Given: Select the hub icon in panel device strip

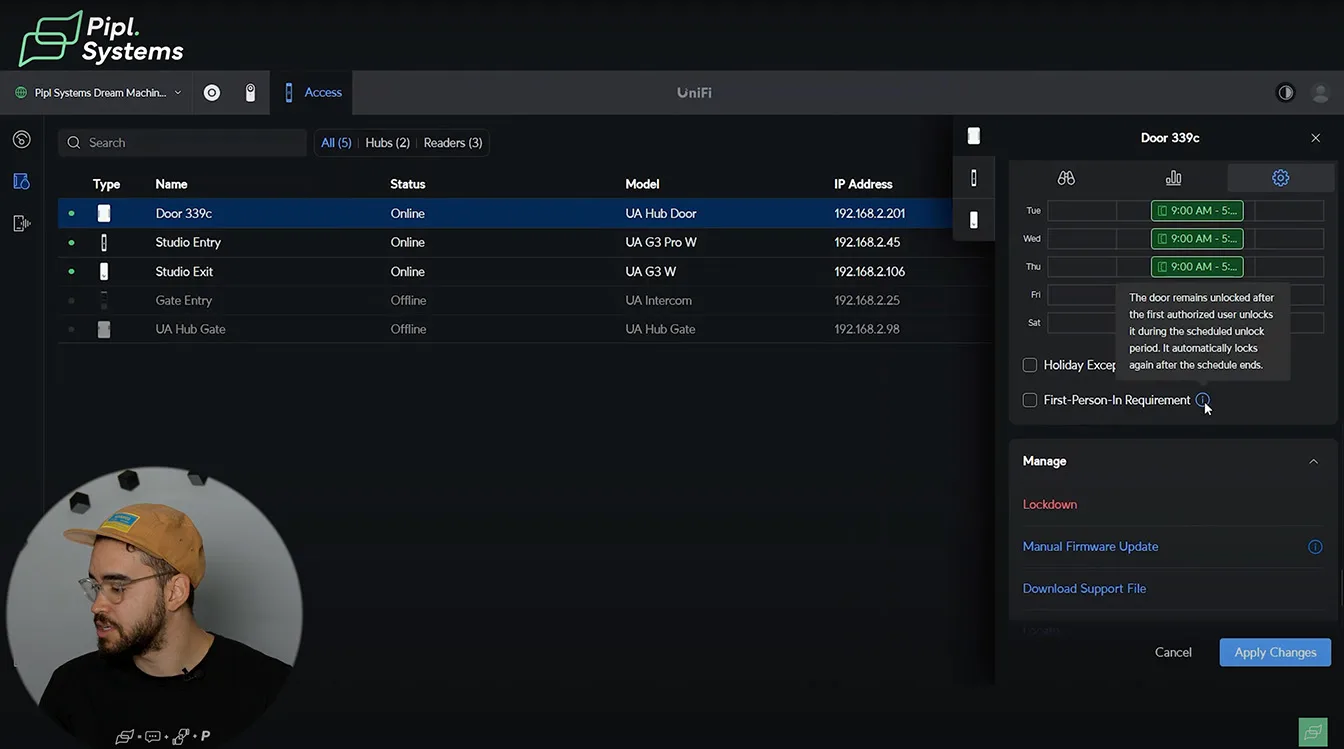Looking at the screenshot, I should (x=974, y=136).
